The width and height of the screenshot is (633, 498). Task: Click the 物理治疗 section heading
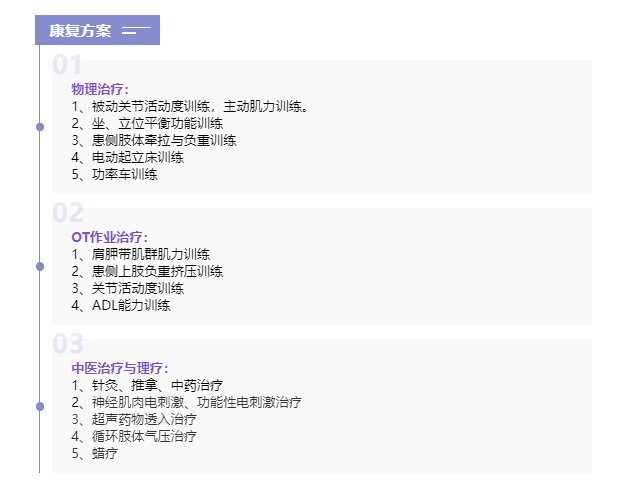pos(100,89)
